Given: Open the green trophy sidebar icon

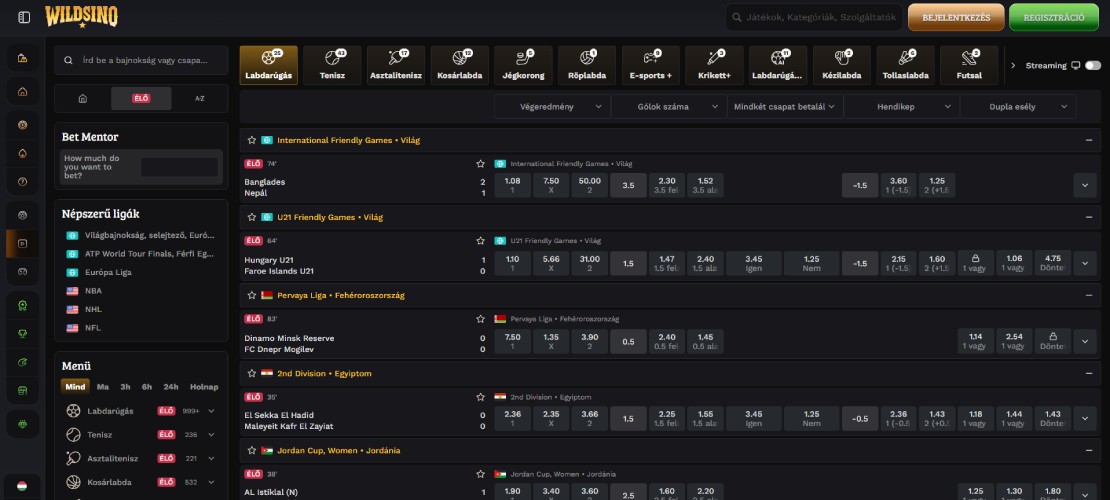Looking at the screenshot, I should click(23, 334).
